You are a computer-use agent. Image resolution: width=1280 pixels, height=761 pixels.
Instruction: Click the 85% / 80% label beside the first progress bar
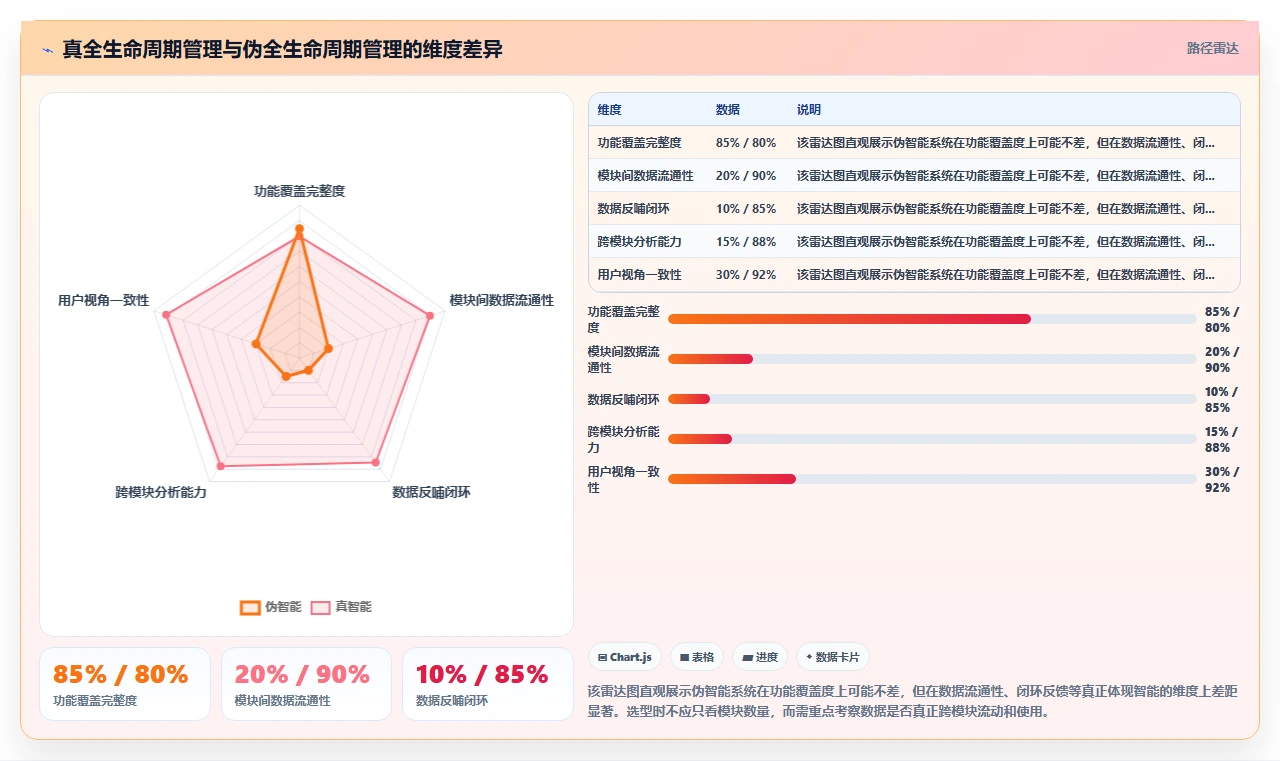coord(1222,319)
